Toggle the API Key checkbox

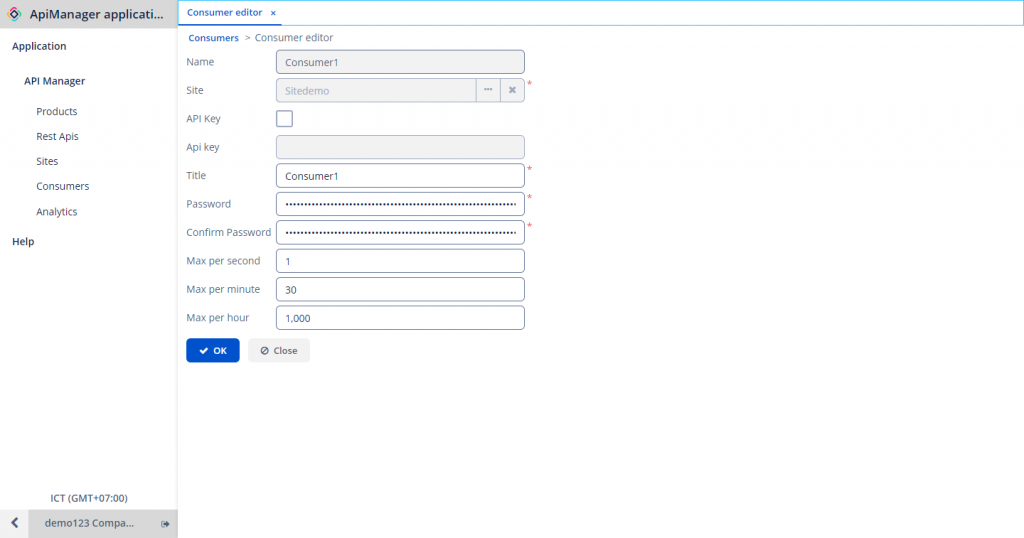coord(284,119)
